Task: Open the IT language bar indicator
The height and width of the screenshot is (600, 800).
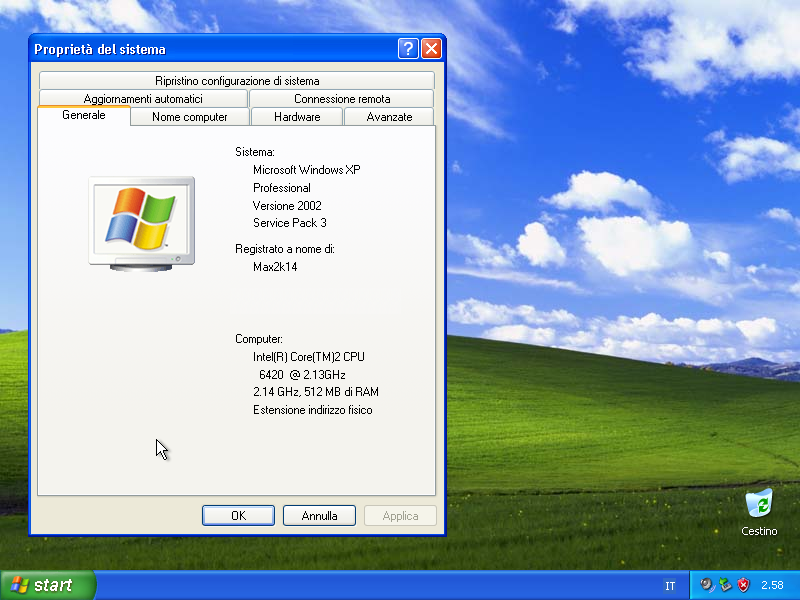Action: 670,586
